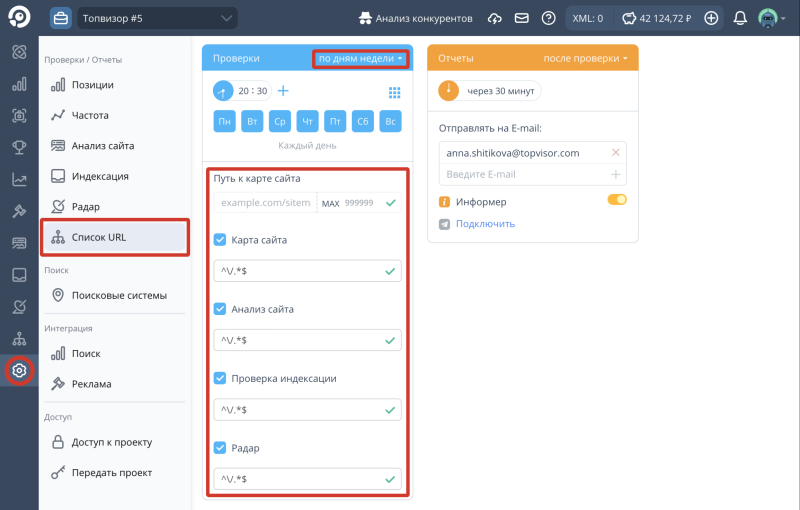Add a check time with plus icon
Image resolution: width=800 pixels, height=510 pixels.
tap(283, 91)
